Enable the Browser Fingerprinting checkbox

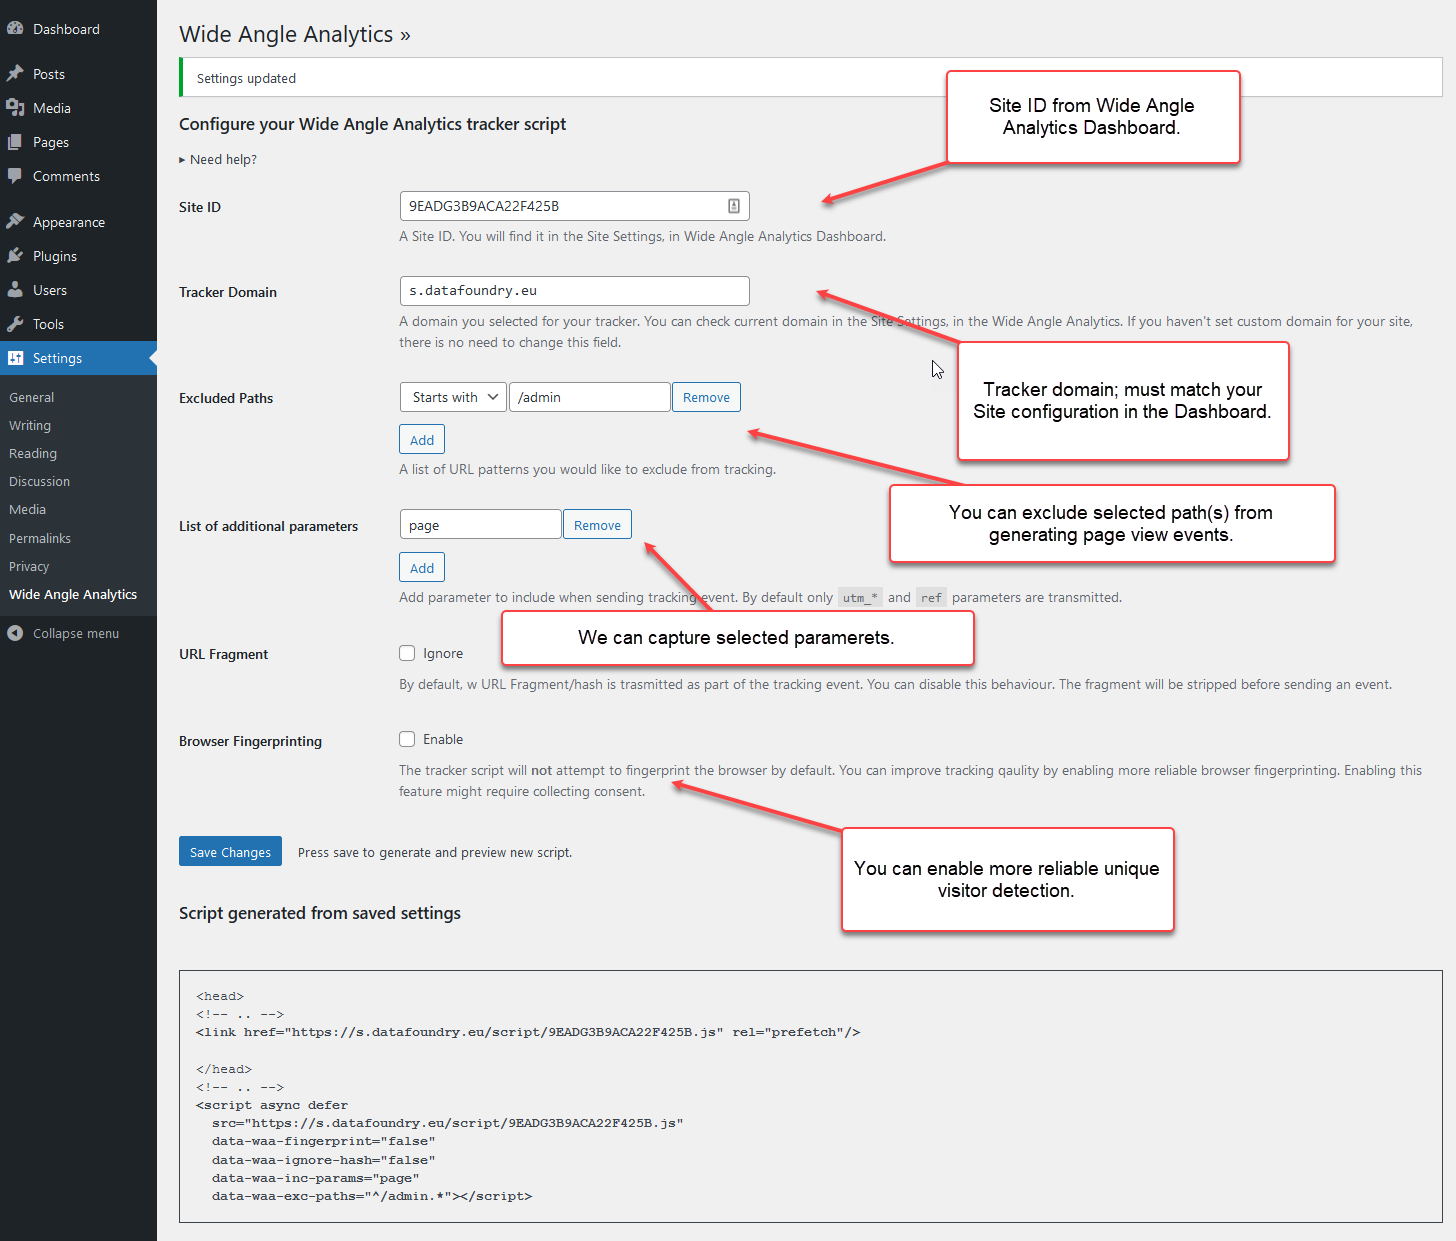click(x=407, y=739)
